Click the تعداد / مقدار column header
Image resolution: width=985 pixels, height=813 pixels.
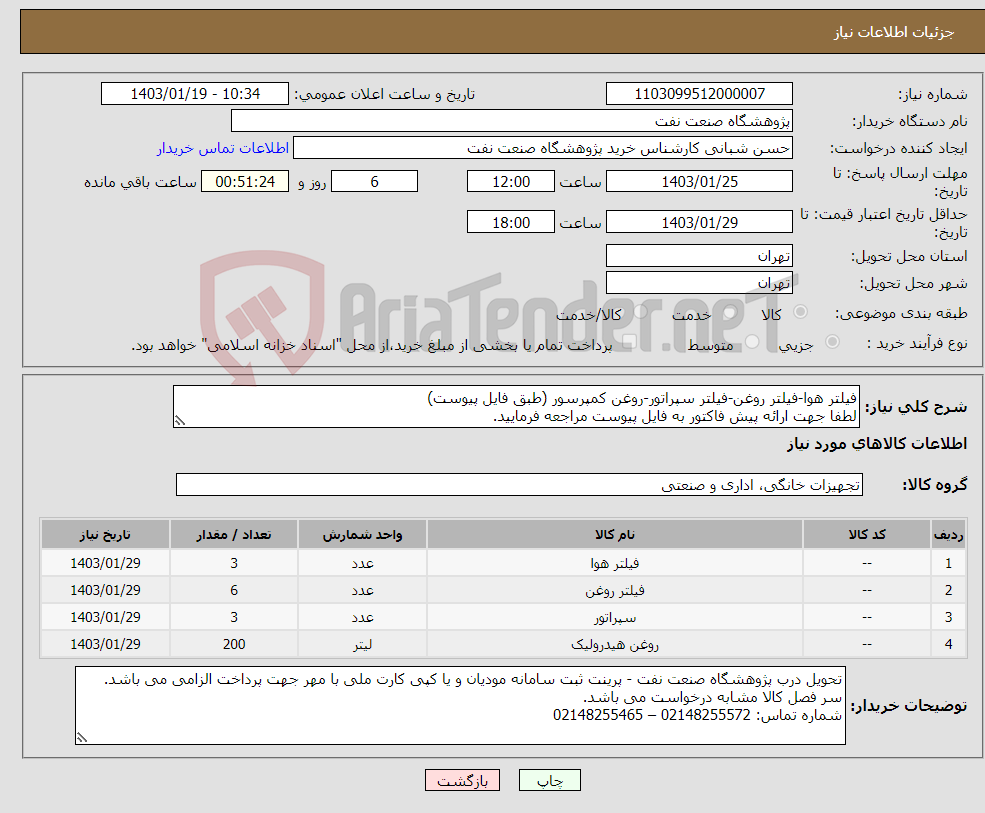pos(234,535)
